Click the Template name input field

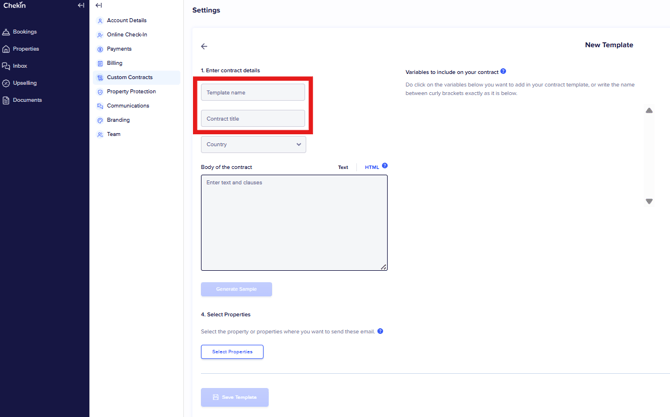pos(253,92)
